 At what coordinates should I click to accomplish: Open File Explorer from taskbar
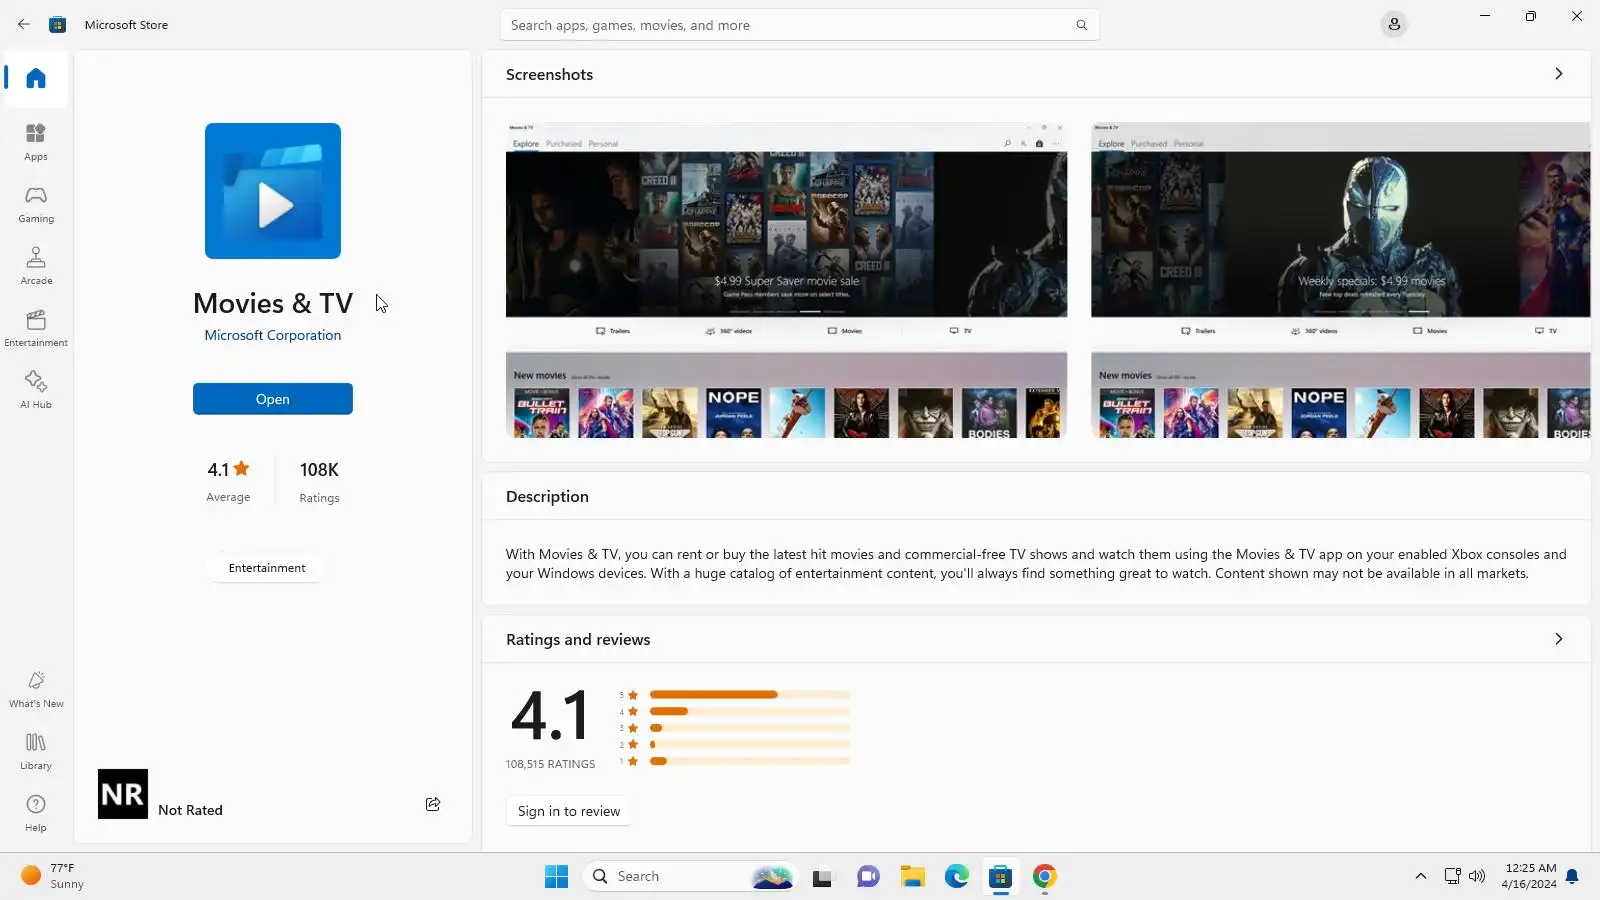tap(913, 876)
